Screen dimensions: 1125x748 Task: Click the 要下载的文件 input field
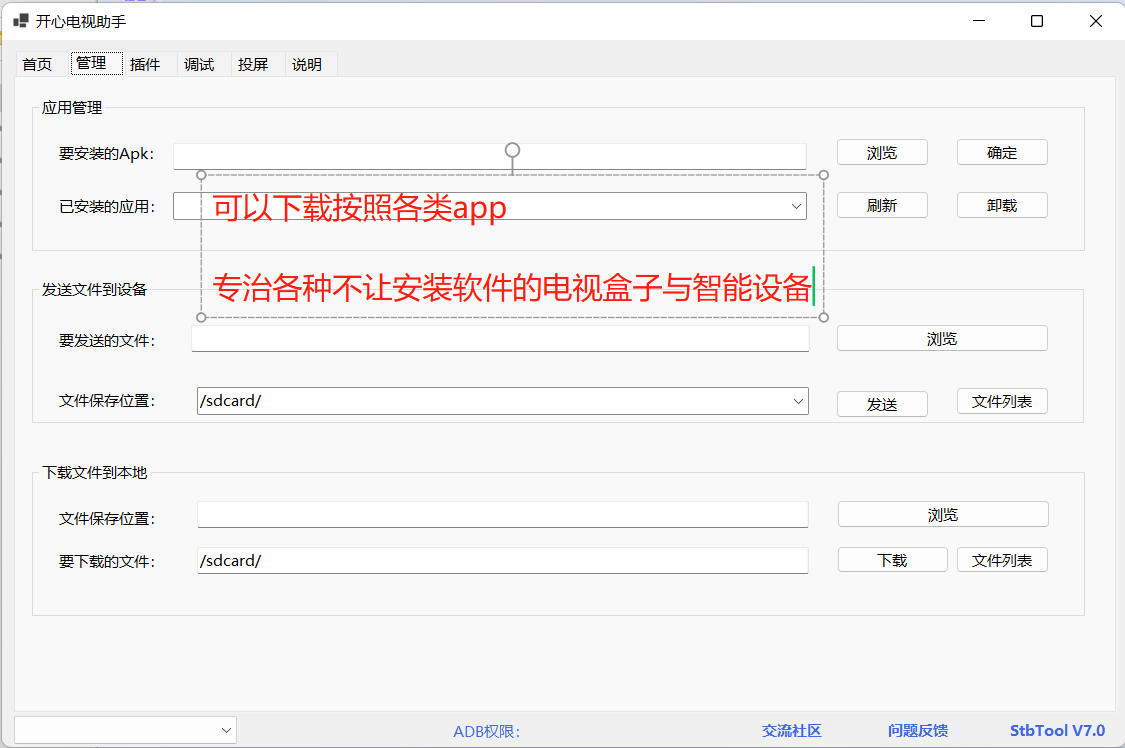[502, 560]
